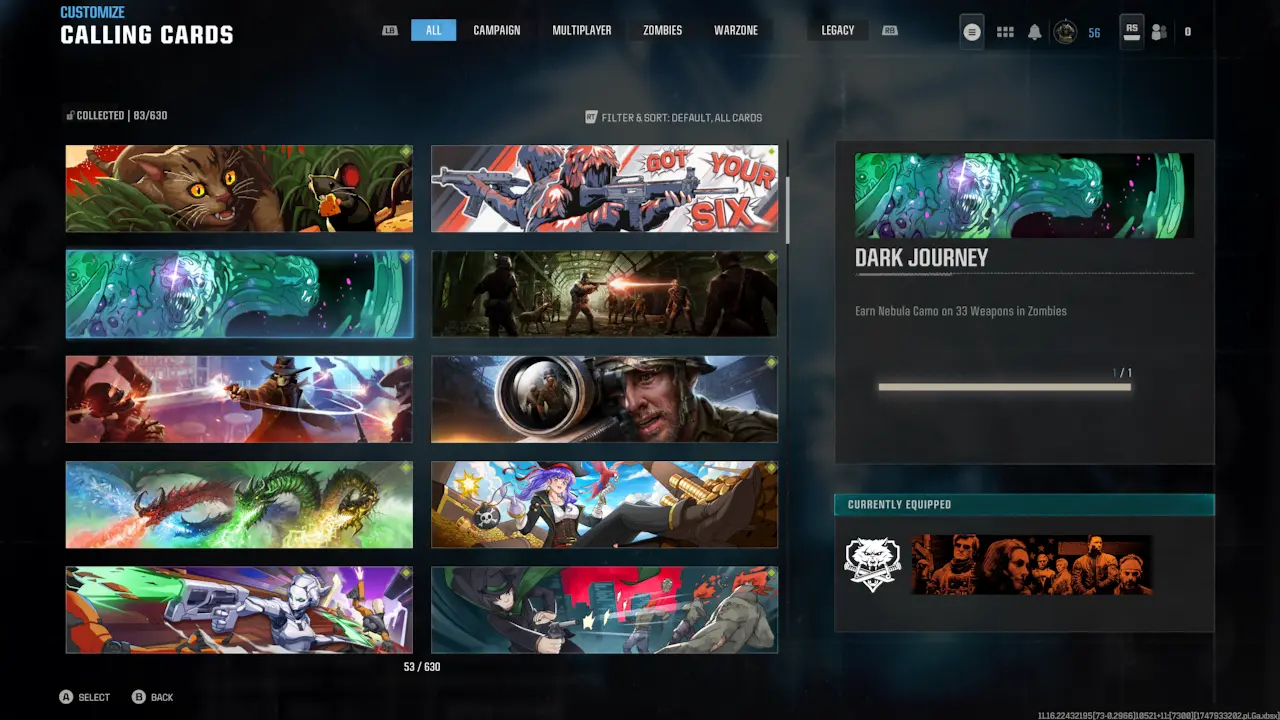1280x720 pixels.
Task: Open the friends social icon
Action: pos(1159,32)
